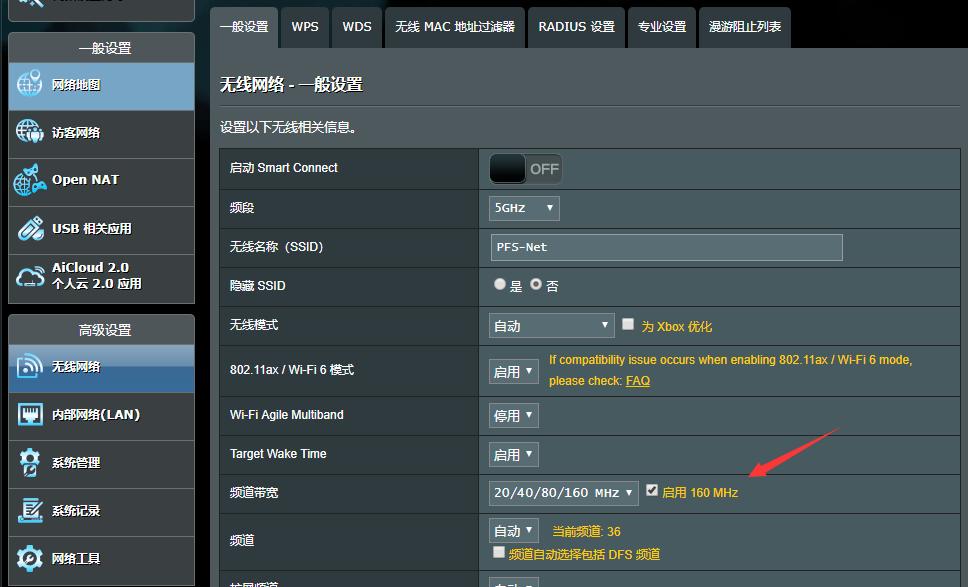Switch to the WPS tab
The height and width of the screenshot is (587, 968).
pos(305,27)
